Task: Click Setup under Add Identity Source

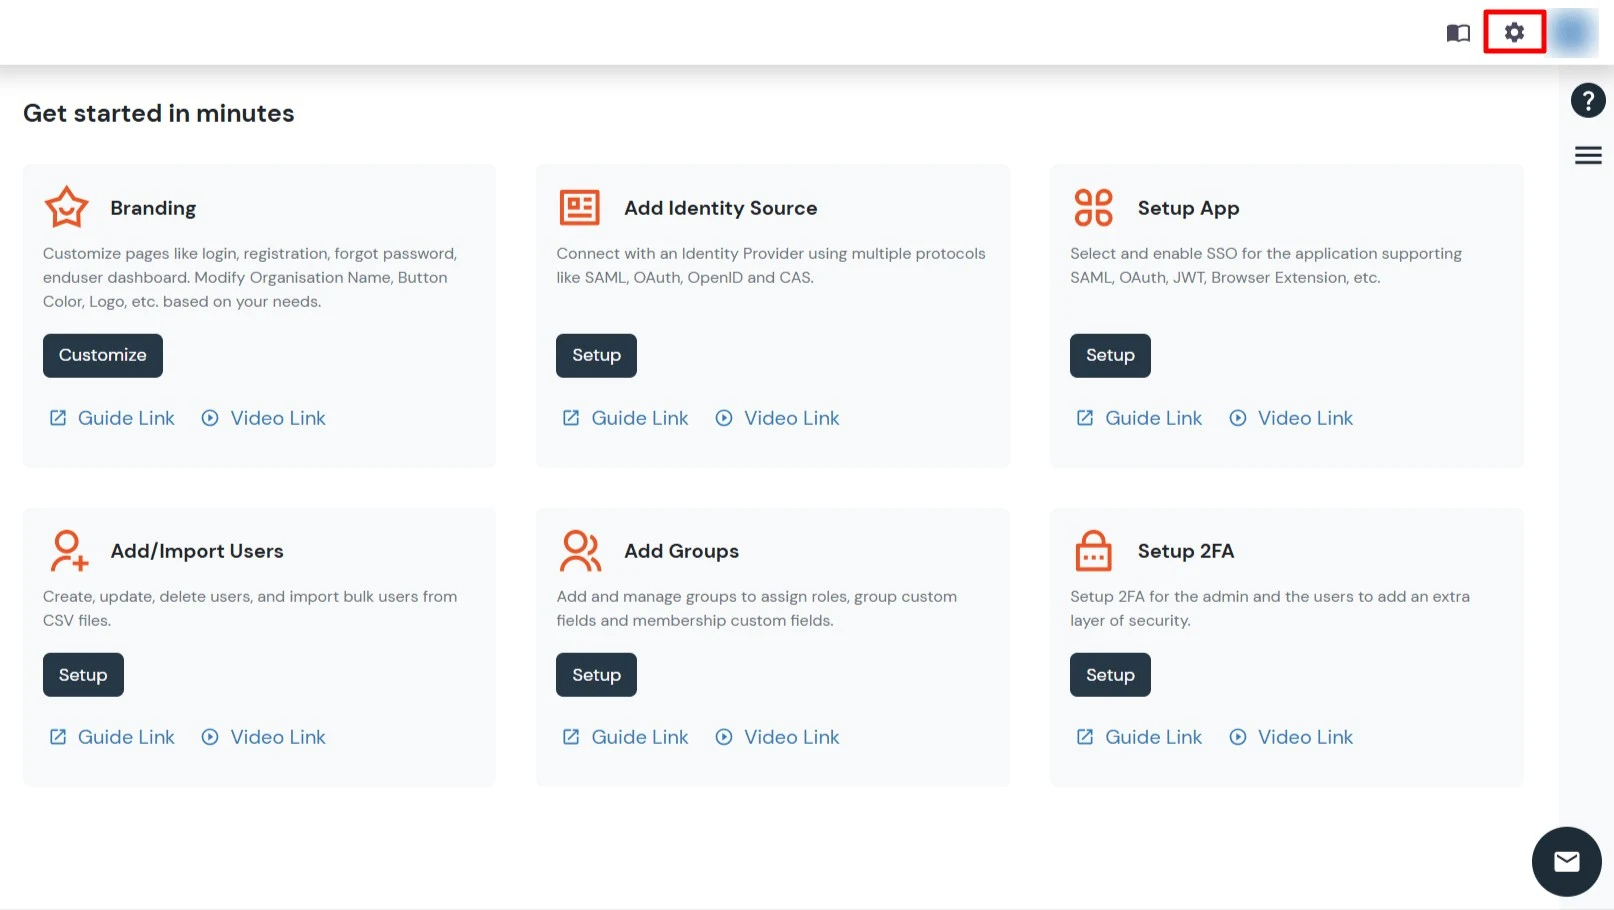Action: click(x=596, y=355)
